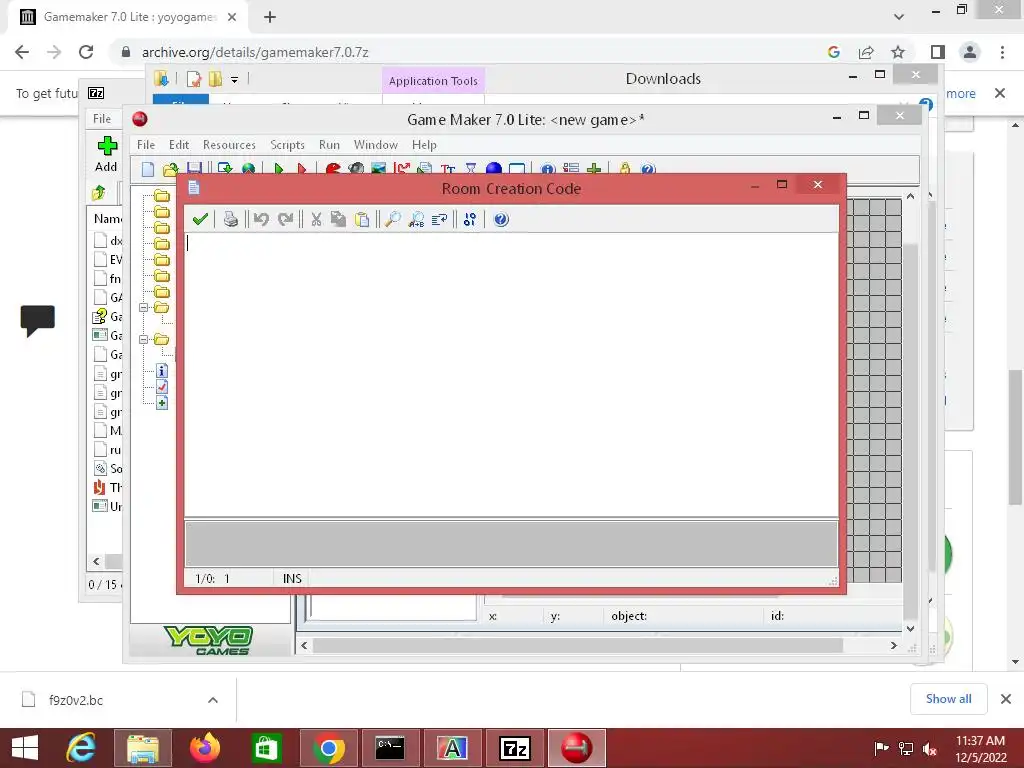Click Show all downloads button

(x=948, y=699)
